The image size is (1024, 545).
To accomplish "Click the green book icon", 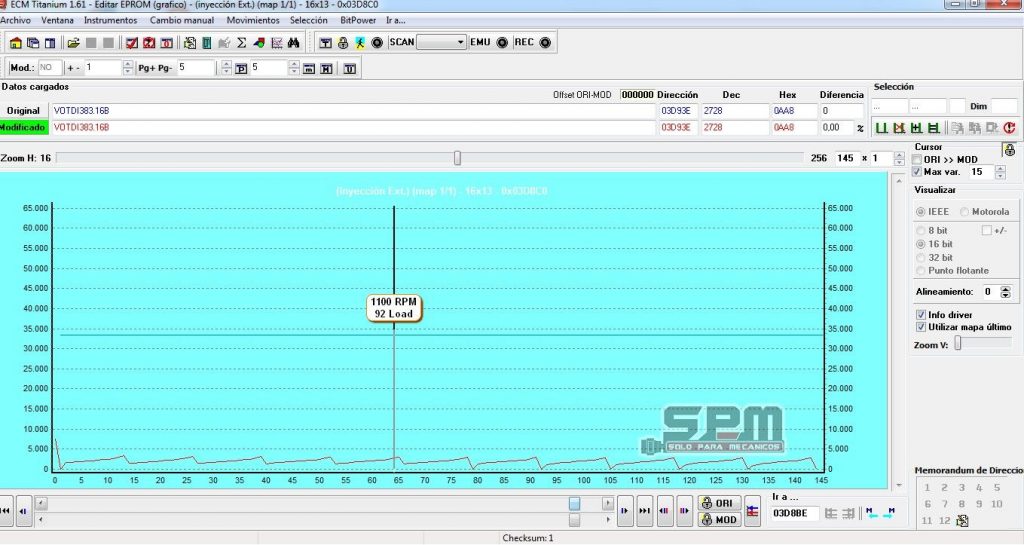I will tap(206, 42).
